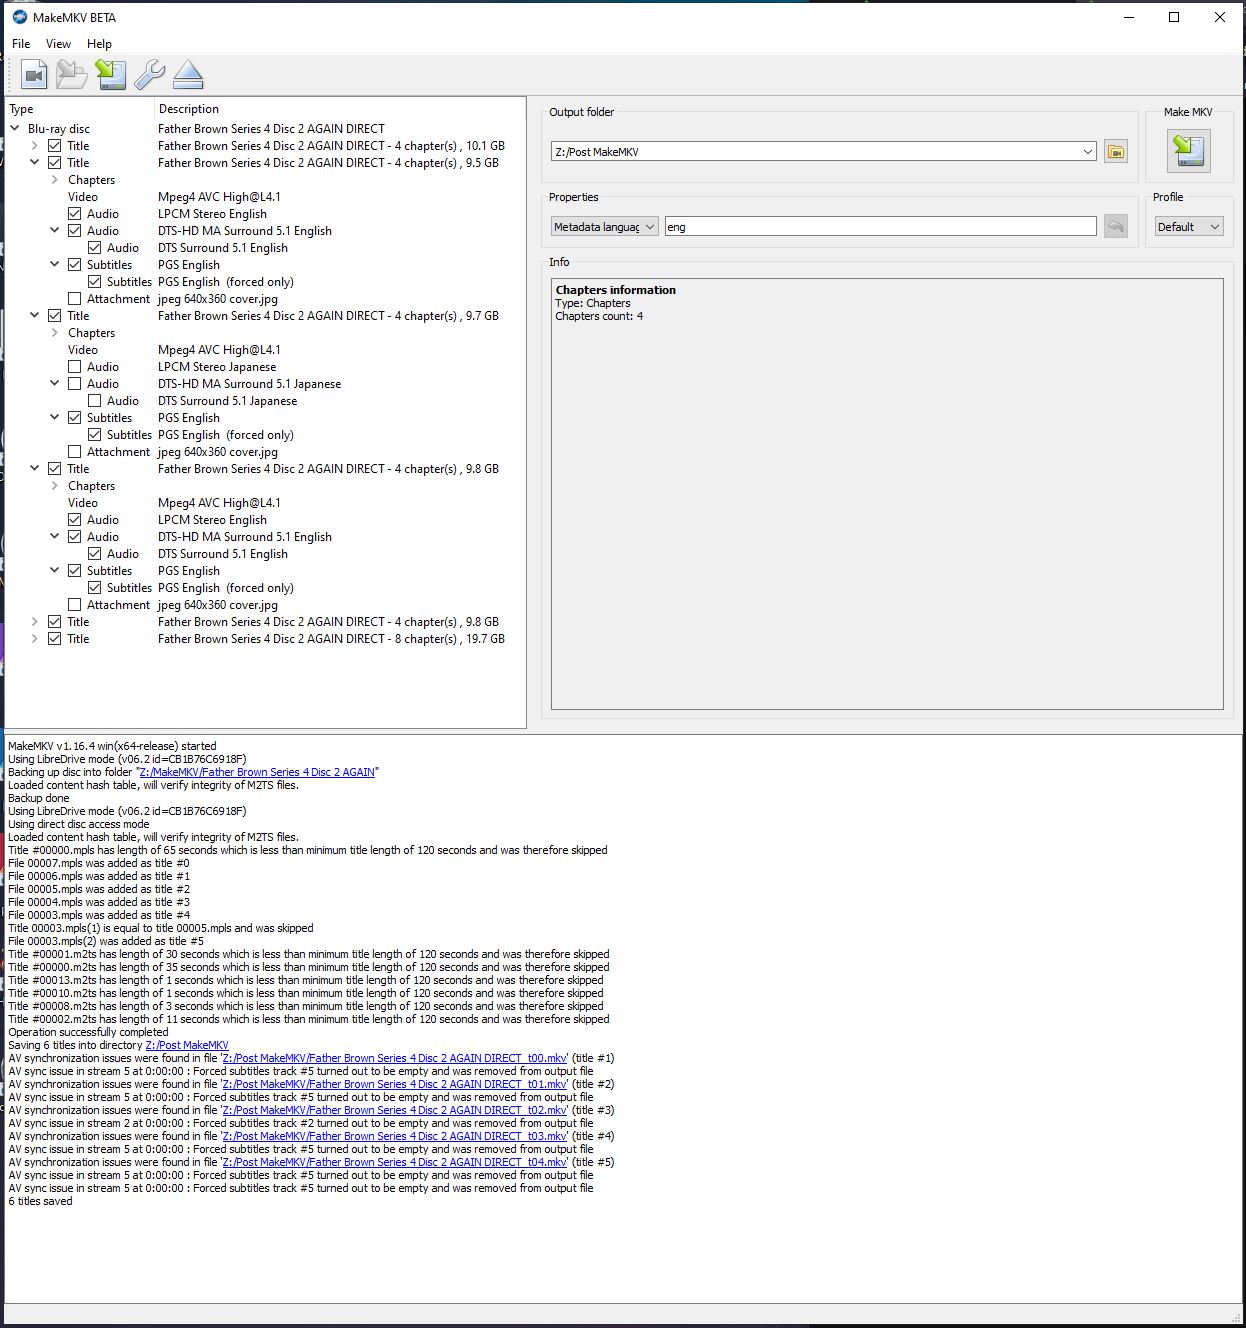1246x1328 pixels.
Task: Select the 'Chapters information' heading in Info panel
Action: [616, 290]
